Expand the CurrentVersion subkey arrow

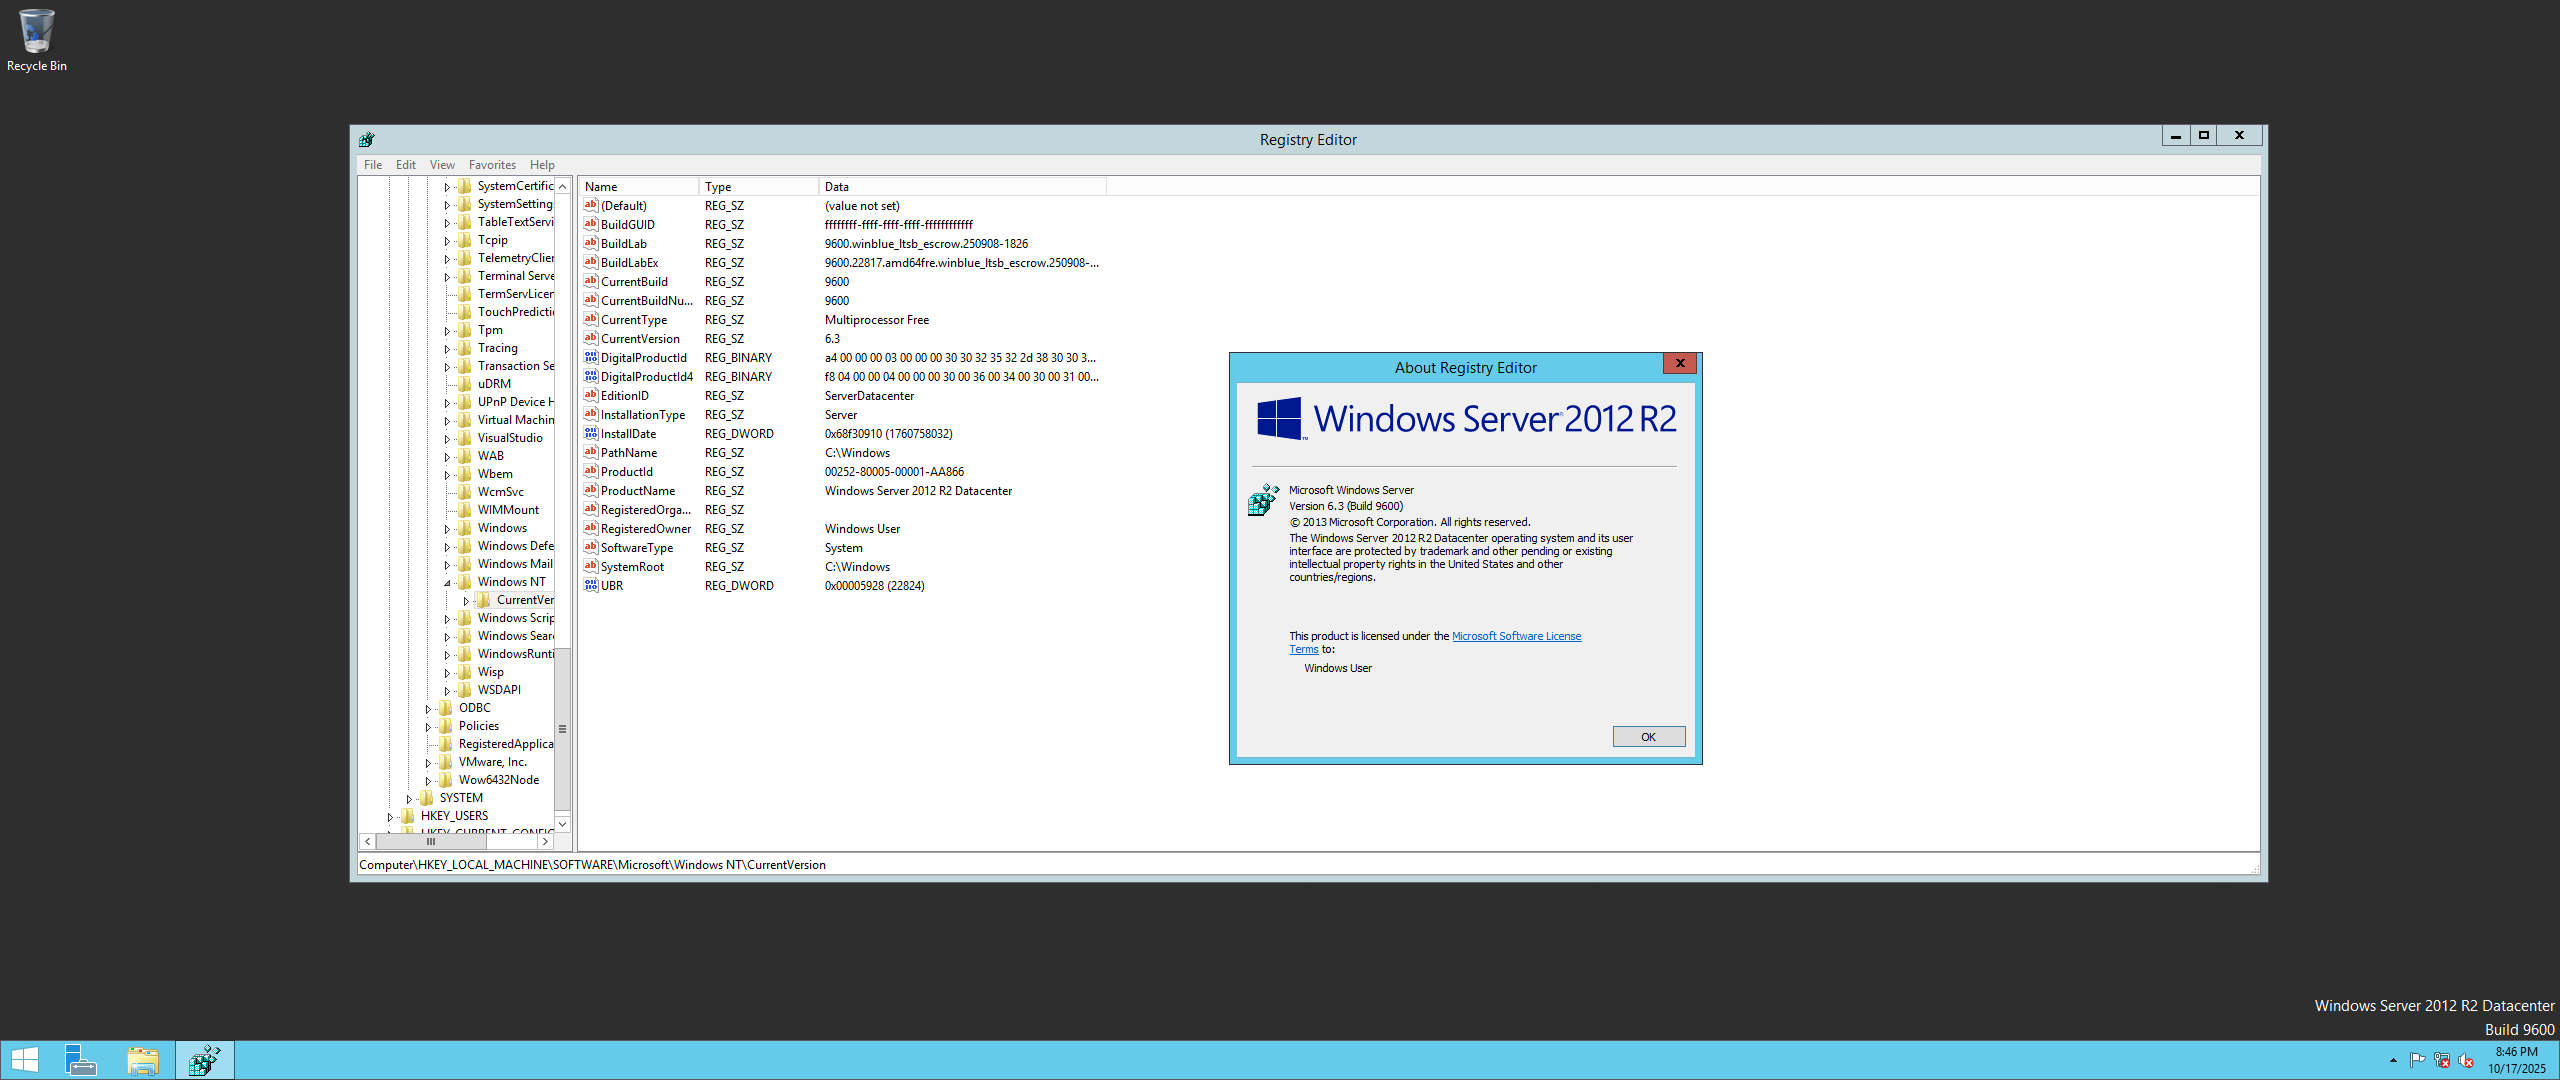466,601
